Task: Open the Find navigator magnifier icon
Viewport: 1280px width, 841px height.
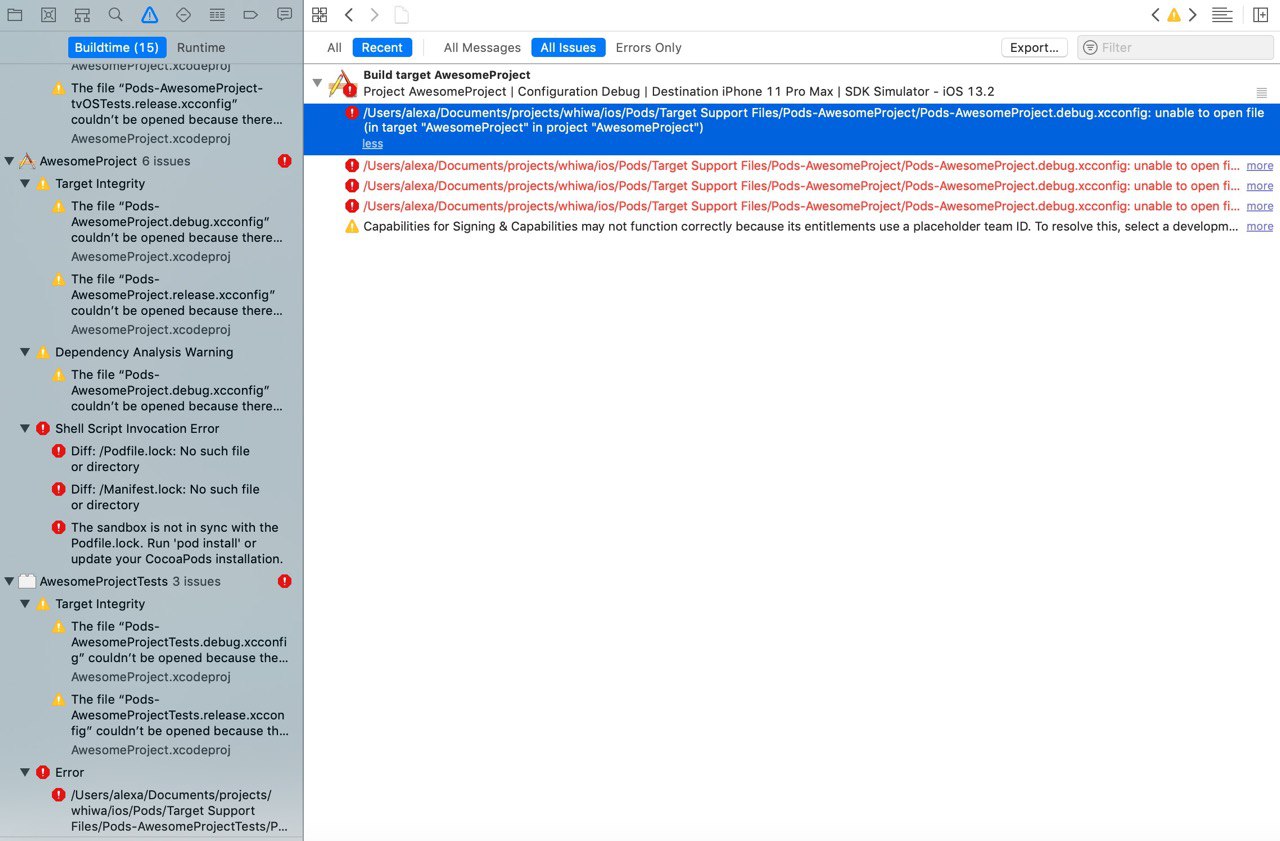Action: [116, 15]
